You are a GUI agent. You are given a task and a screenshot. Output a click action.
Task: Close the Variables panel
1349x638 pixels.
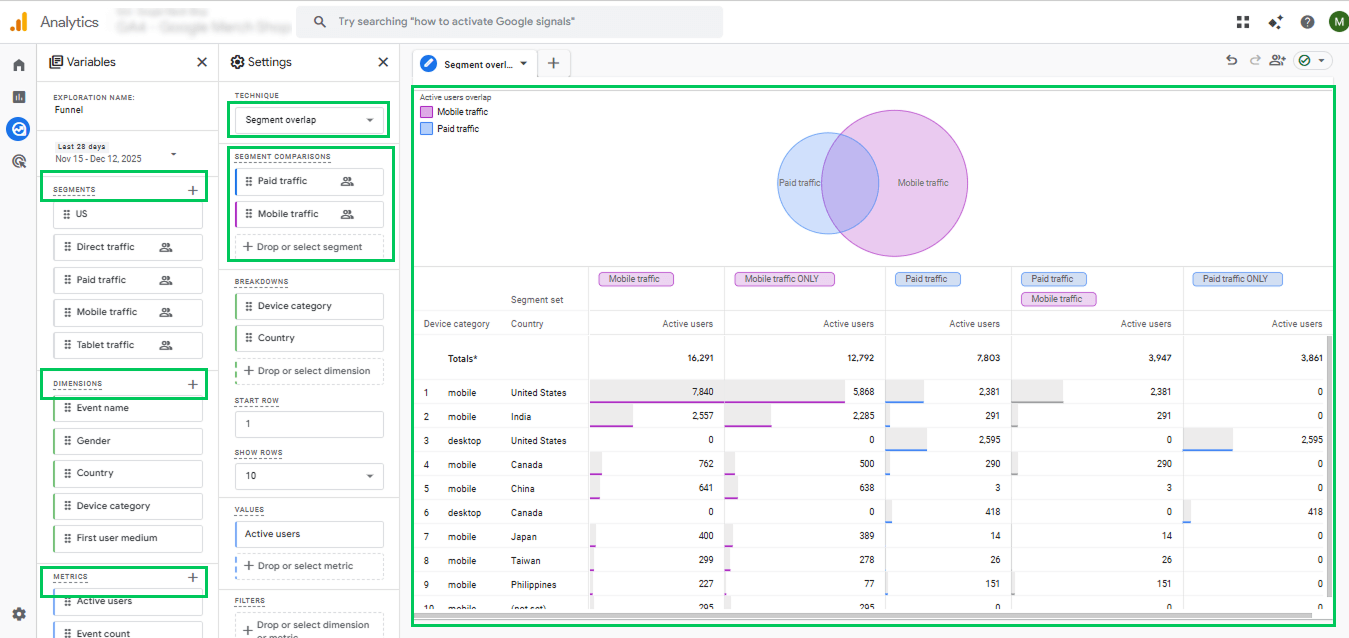click(x=202, y=62)
